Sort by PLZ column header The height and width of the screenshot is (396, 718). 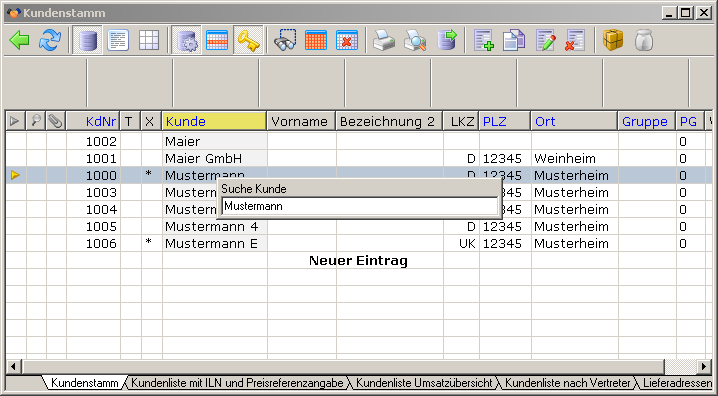[505, 121]
